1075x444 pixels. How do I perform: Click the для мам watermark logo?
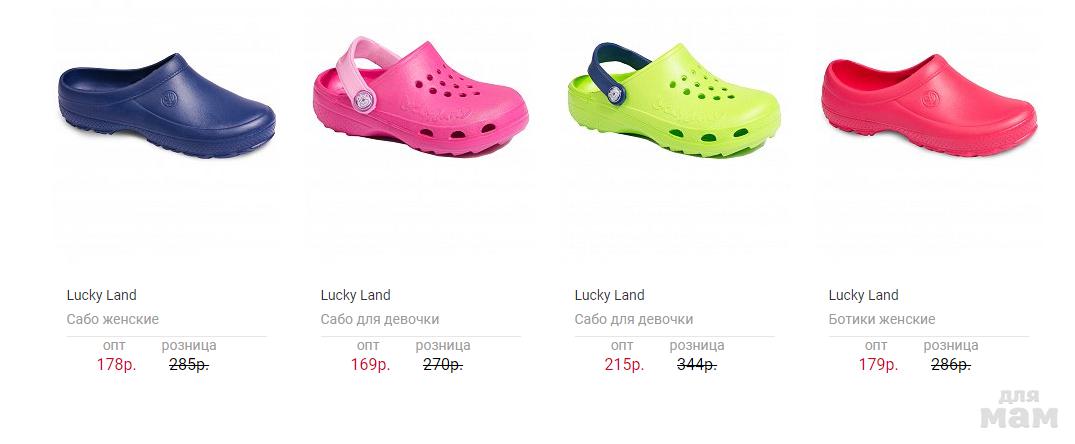[x=1019, y=409]
